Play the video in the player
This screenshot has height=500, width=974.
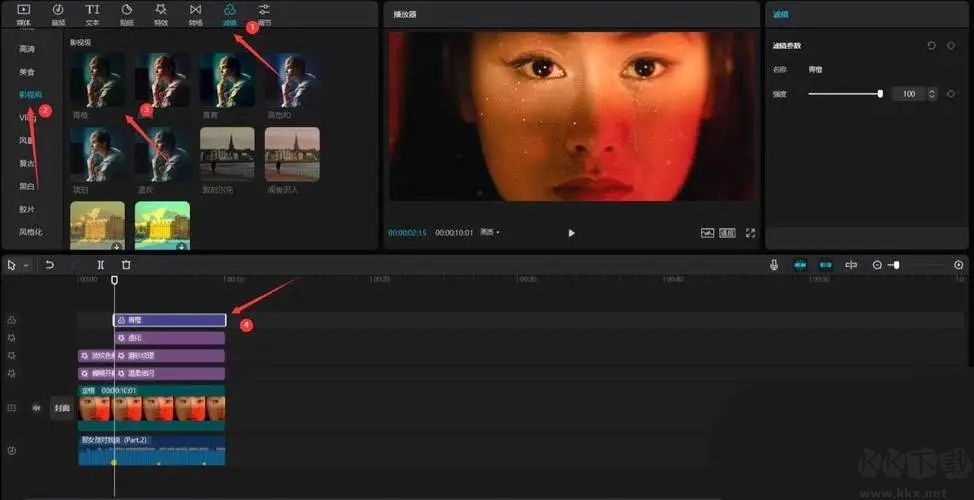click(x=571, y=233)
